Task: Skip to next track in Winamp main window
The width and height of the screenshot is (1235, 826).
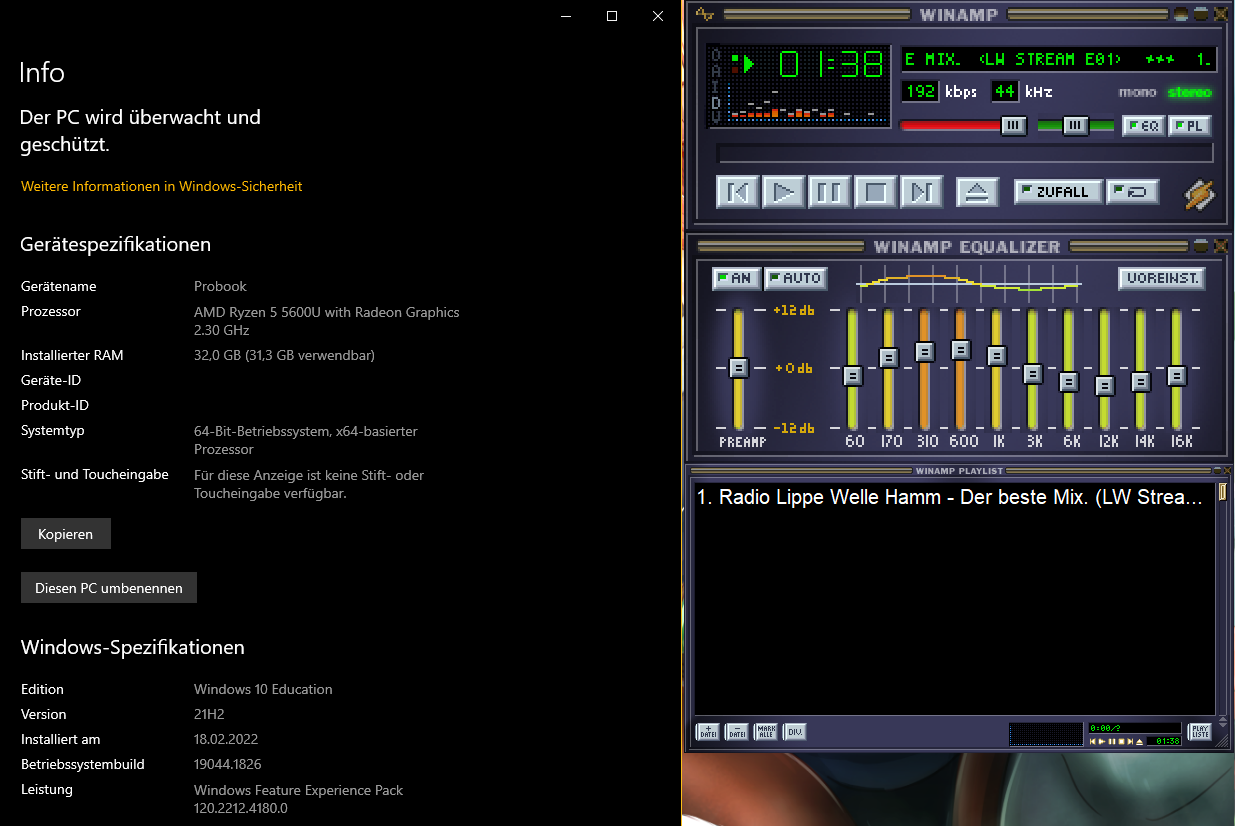Action: [922, 191]
